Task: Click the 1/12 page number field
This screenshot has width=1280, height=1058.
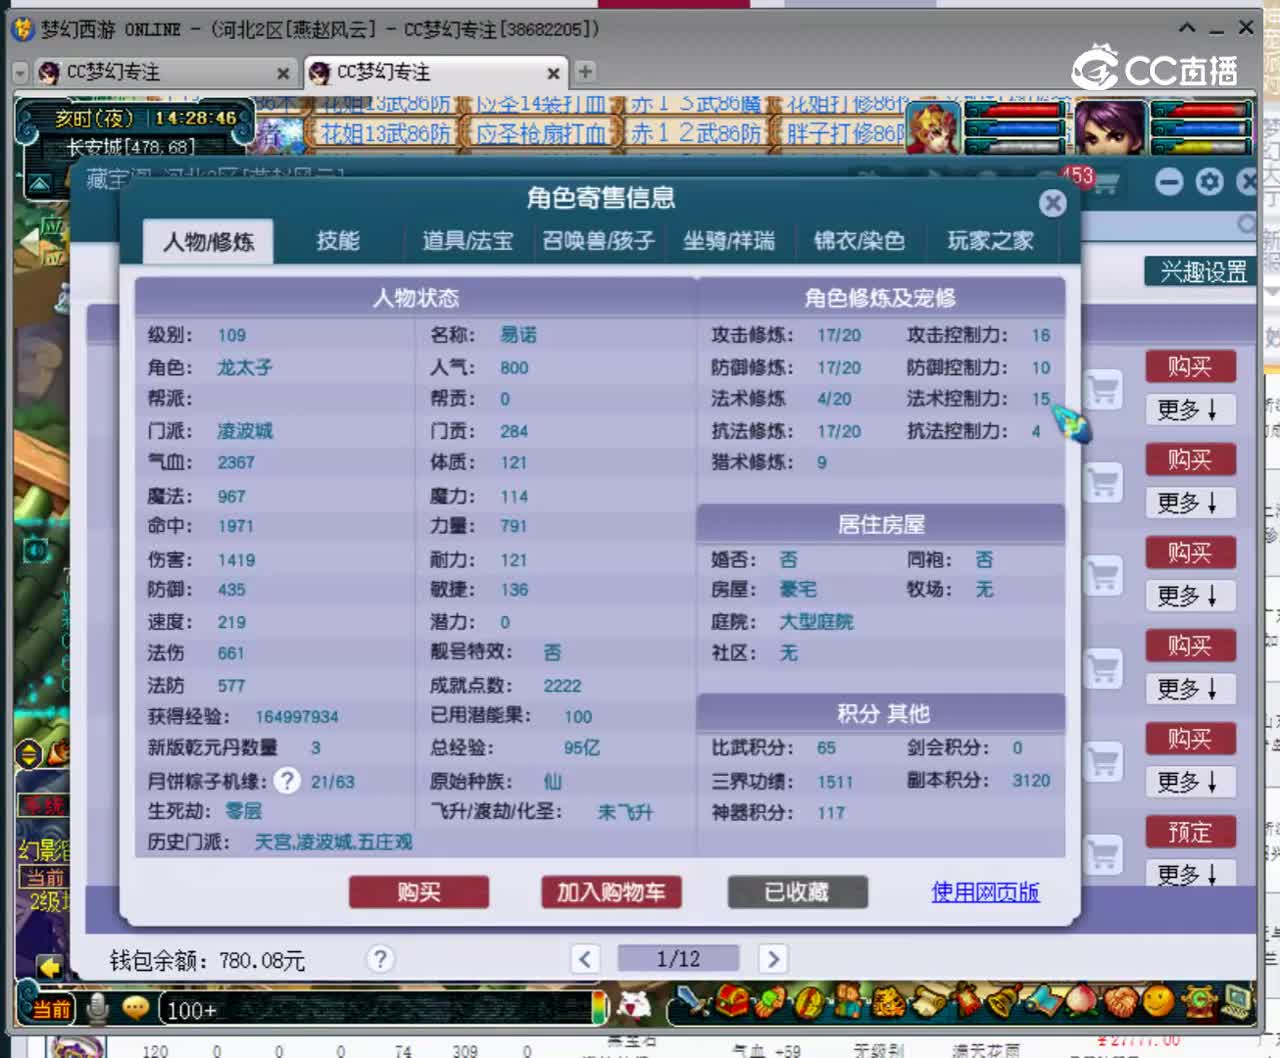Action: (678, 959)
